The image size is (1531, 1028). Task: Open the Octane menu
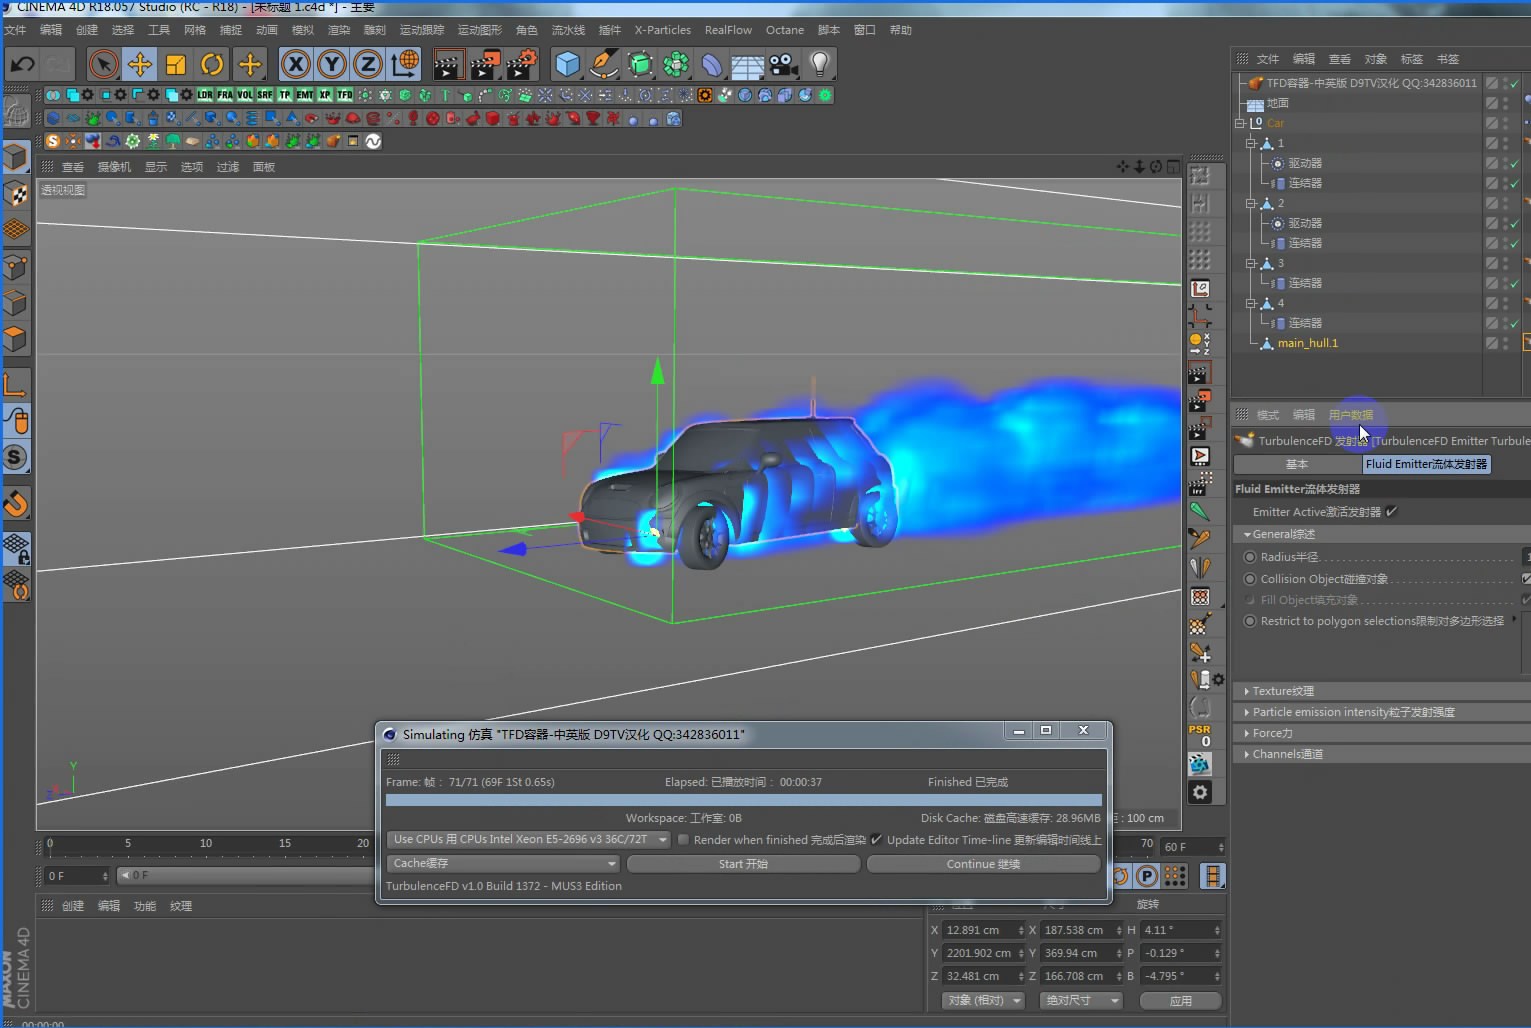click(785, 30)
